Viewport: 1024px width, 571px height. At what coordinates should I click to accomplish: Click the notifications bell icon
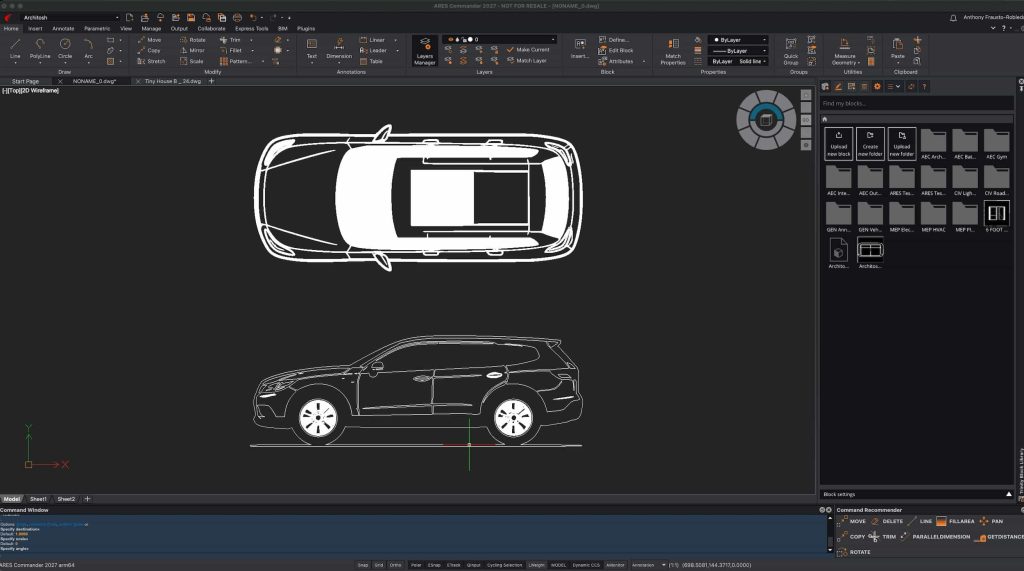click(953, 18)
